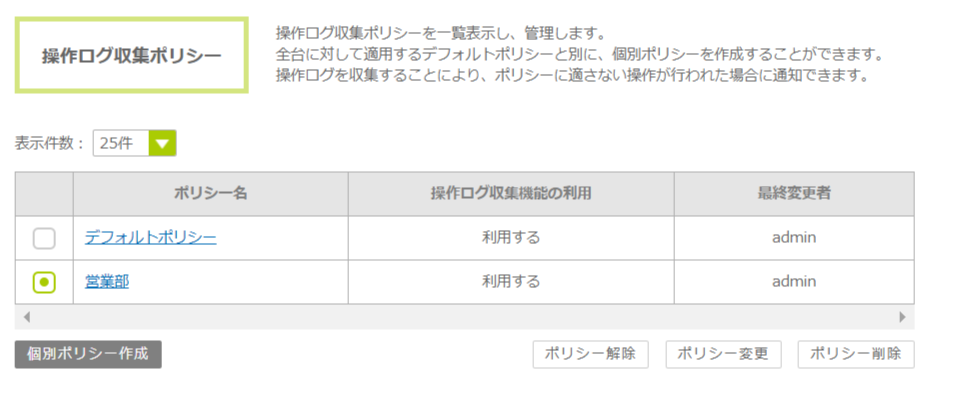
Task: Click the 利用する cell in デフォルトポリシー row
Action: pos(510,238)
